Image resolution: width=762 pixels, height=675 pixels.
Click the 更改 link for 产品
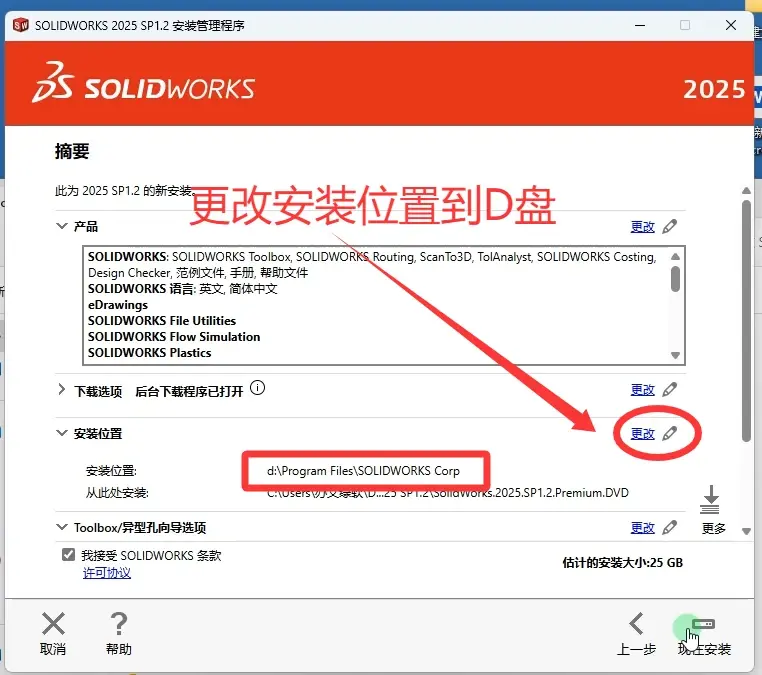pyautogui.click(x=642, y=227)
